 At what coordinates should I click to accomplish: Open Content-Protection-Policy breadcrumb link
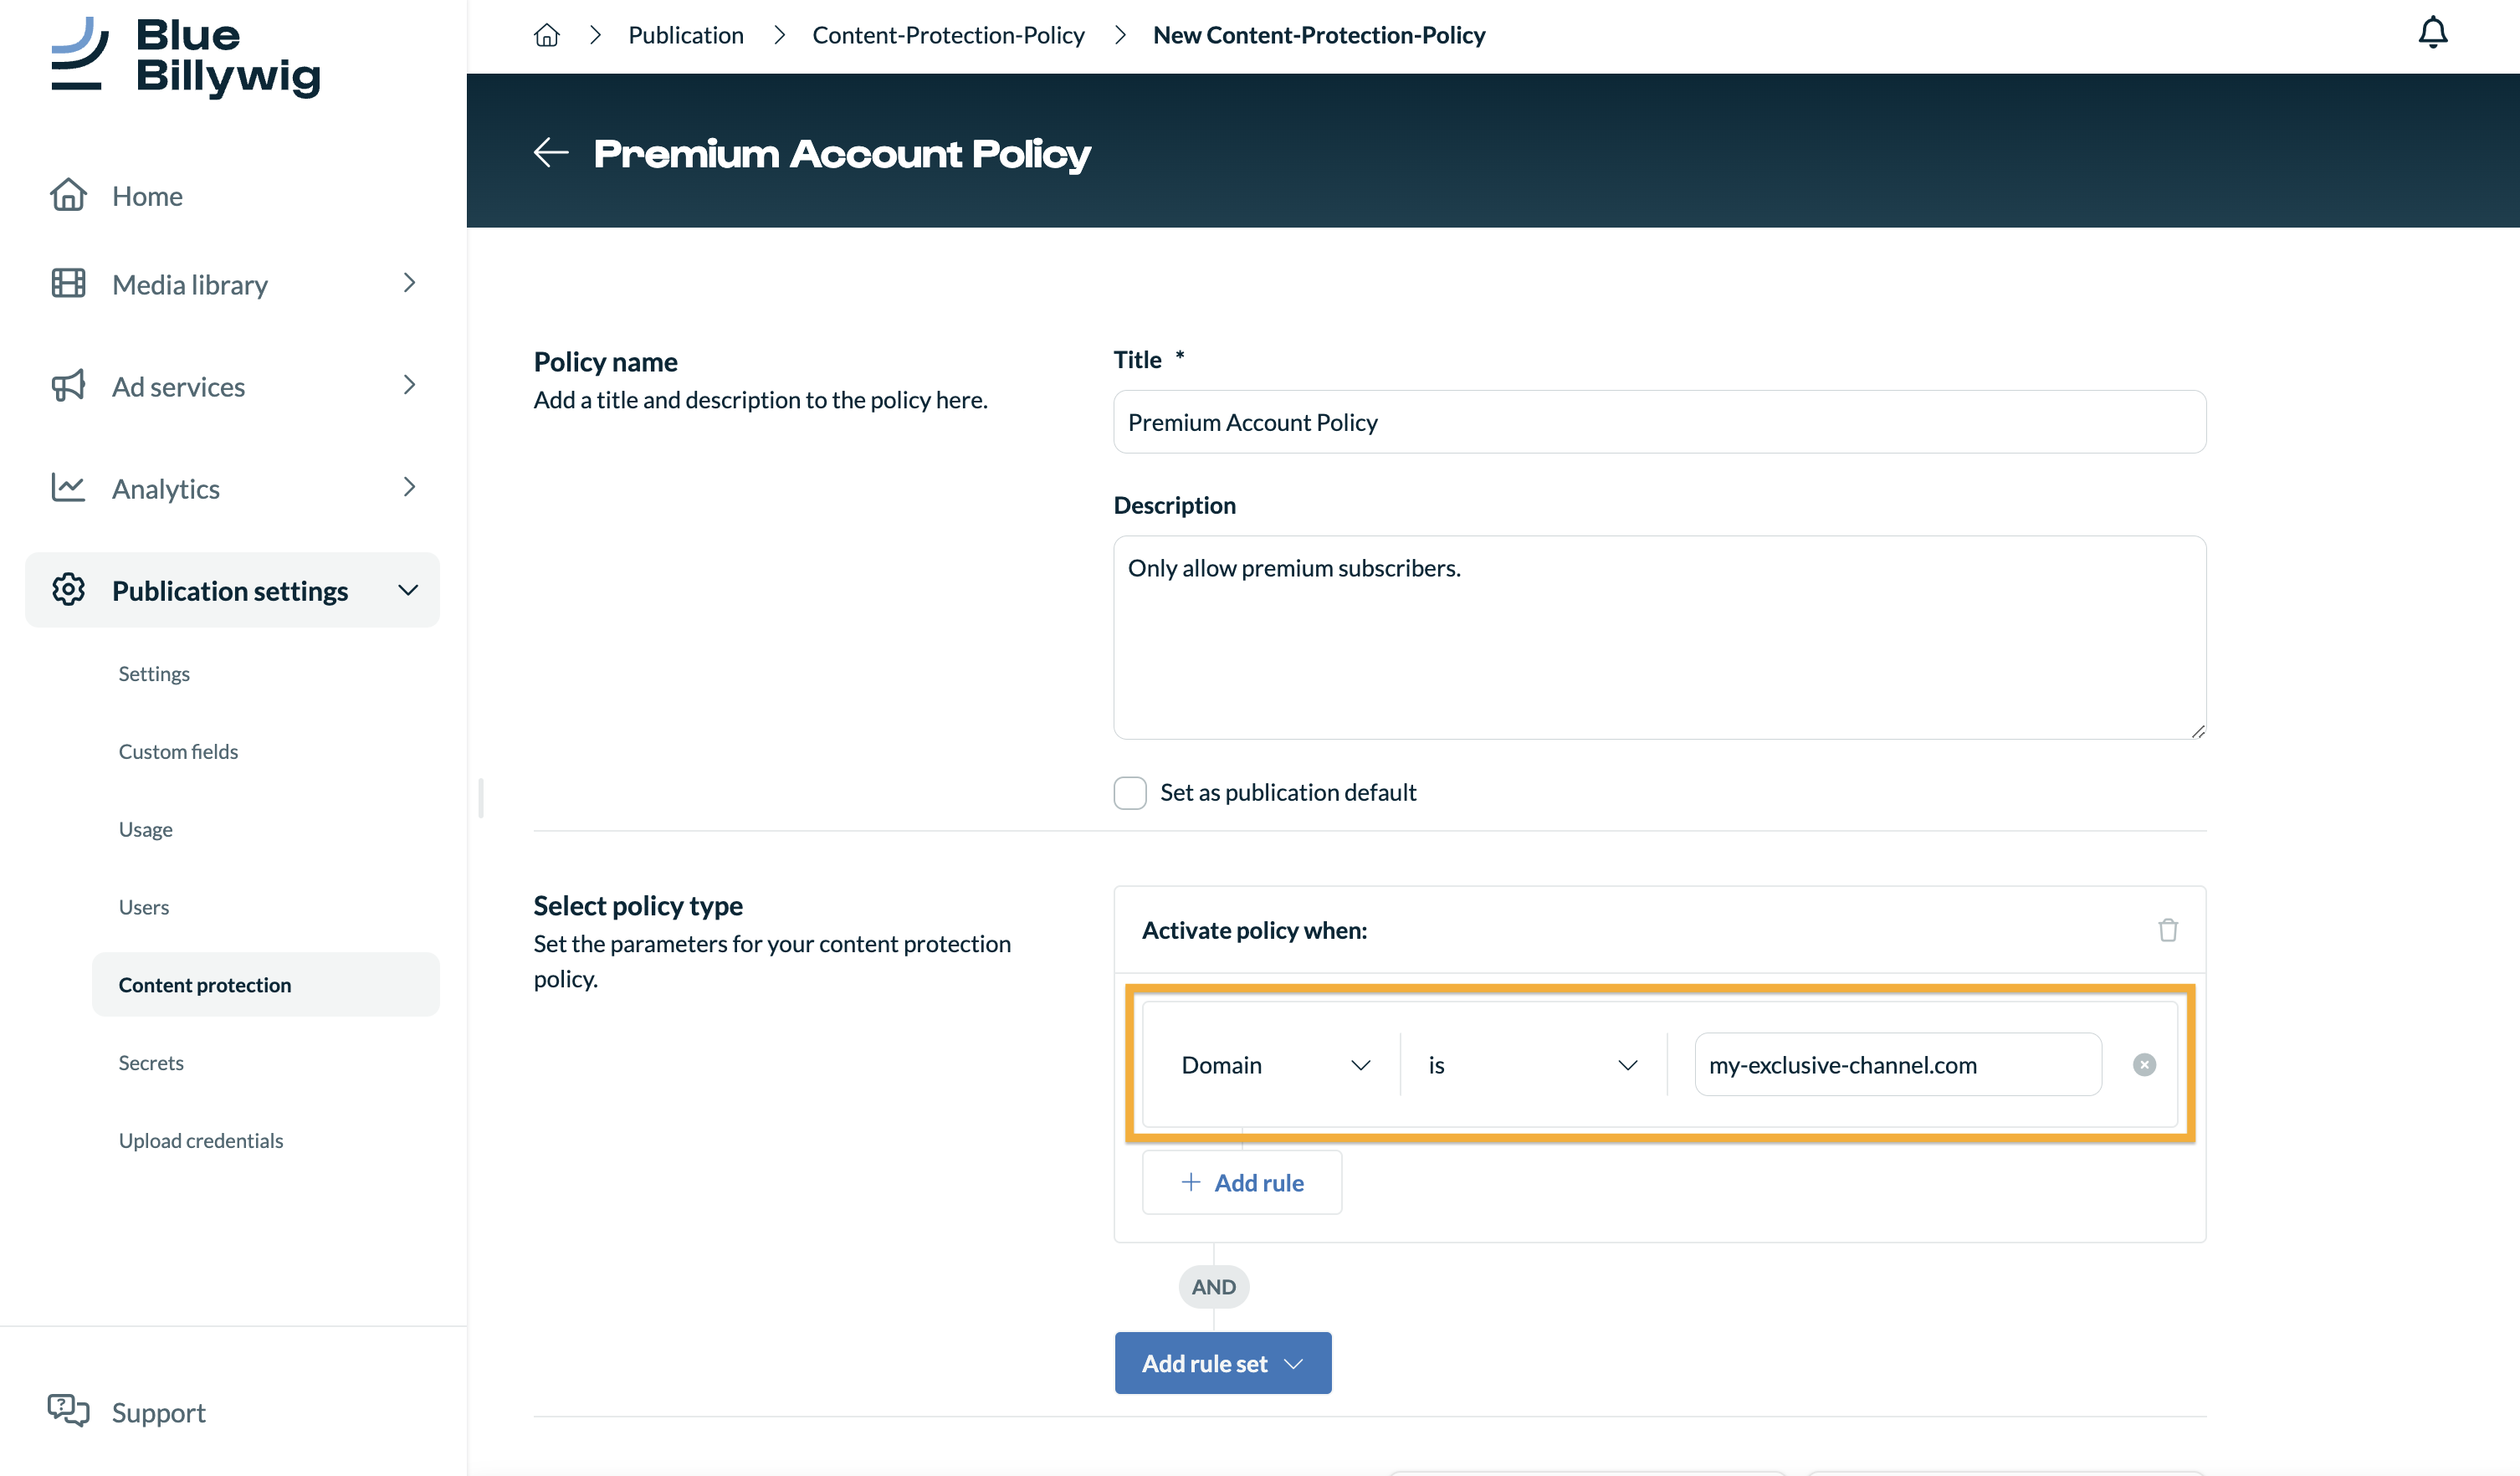point(948,35)
